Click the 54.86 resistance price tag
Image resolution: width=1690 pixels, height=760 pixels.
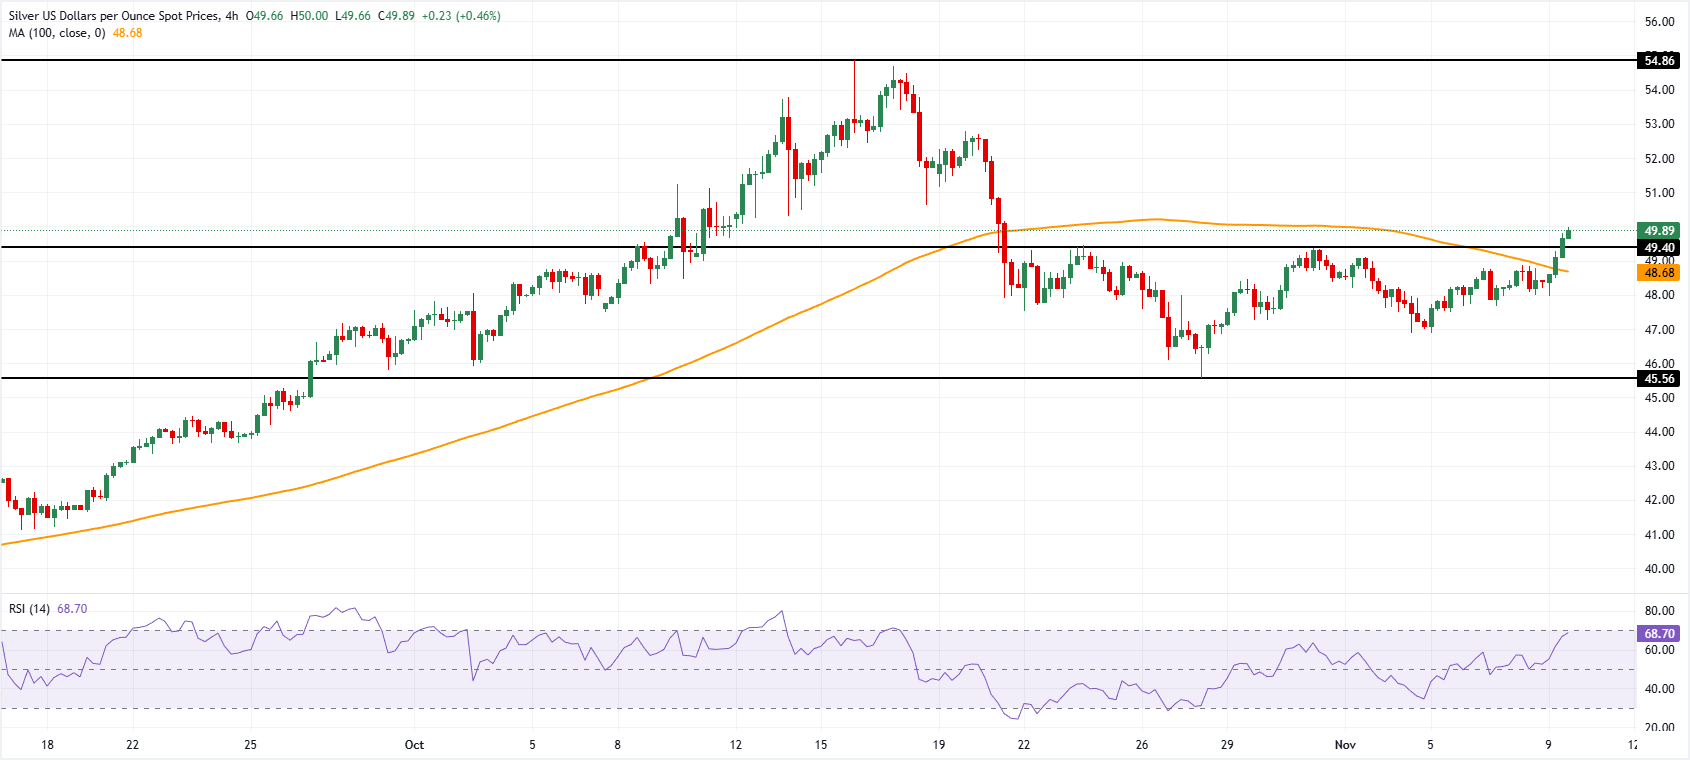1659,61
